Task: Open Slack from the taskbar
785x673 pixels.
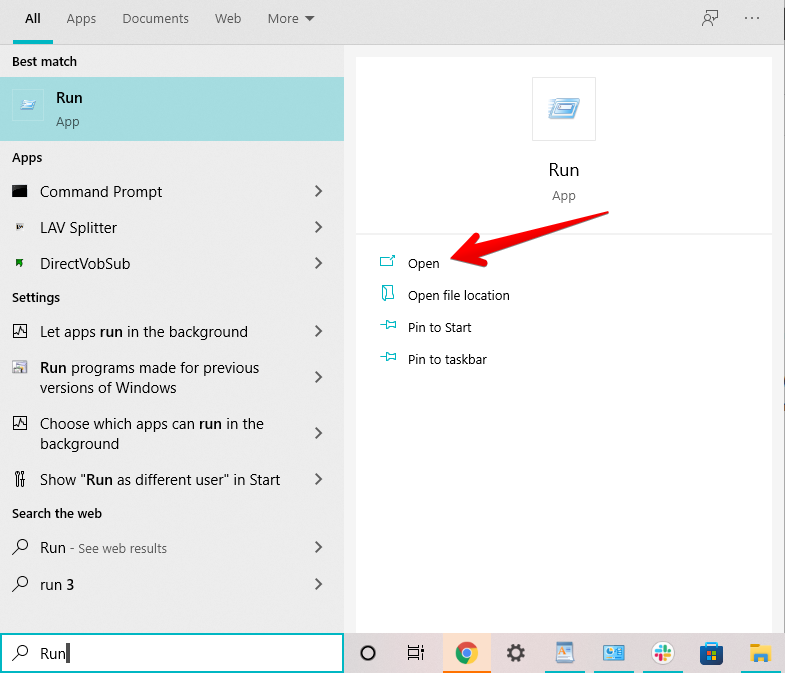Action: pyautogui.click(x=662, y=653)
